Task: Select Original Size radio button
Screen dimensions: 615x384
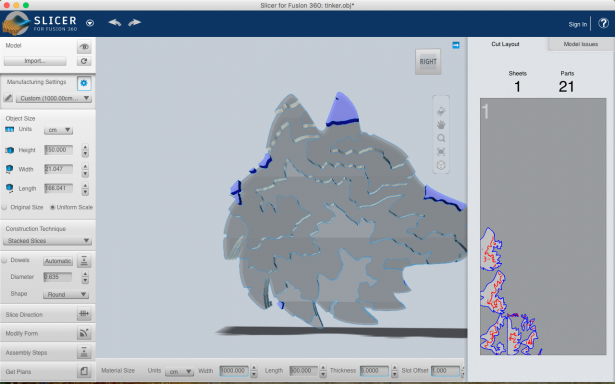Action: point(4,207)
